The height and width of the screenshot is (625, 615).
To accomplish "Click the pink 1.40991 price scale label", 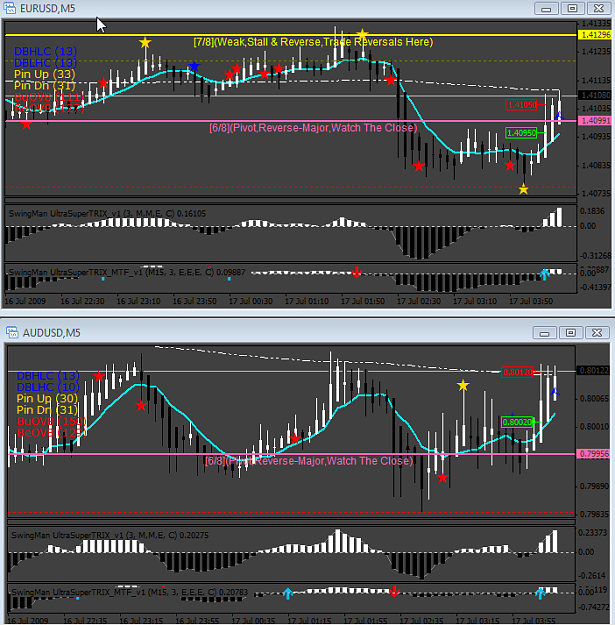I will point(595,120).
